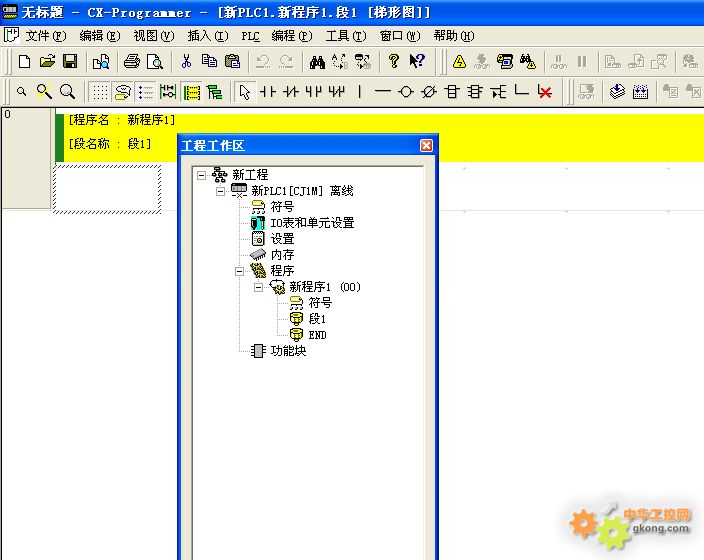The height and width of the screenshot is (560, 704).
Task: Cut selection with the scissors icon
Action: [x=186, y=62]
